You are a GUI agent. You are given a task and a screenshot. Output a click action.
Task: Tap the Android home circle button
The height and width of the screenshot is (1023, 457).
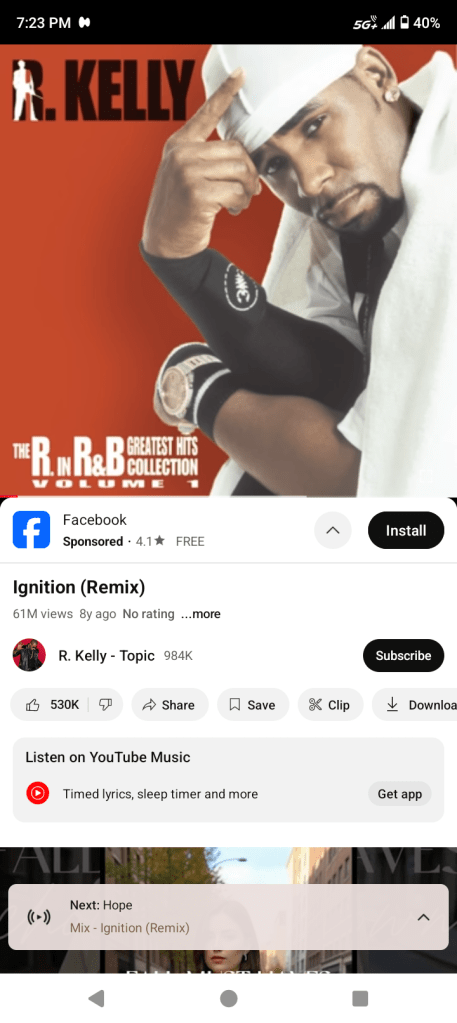click(x=228, y=998)
